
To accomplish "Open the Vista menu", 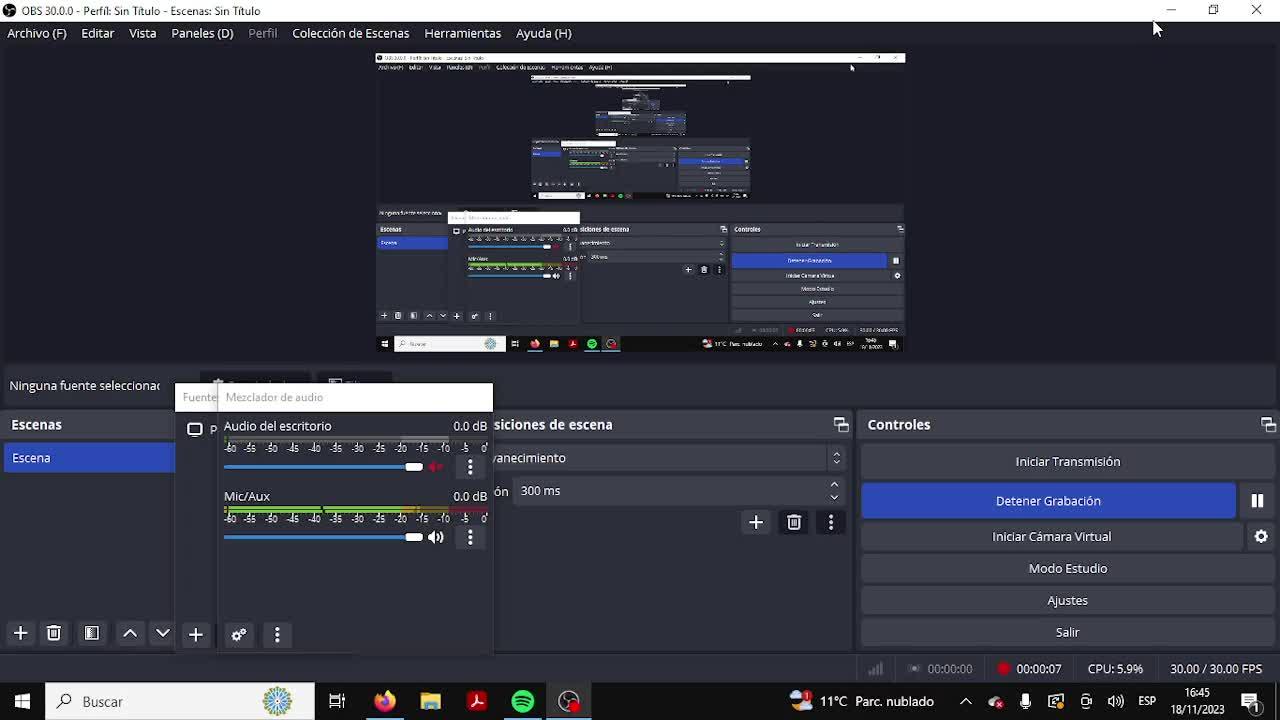I will pos(142,33).
